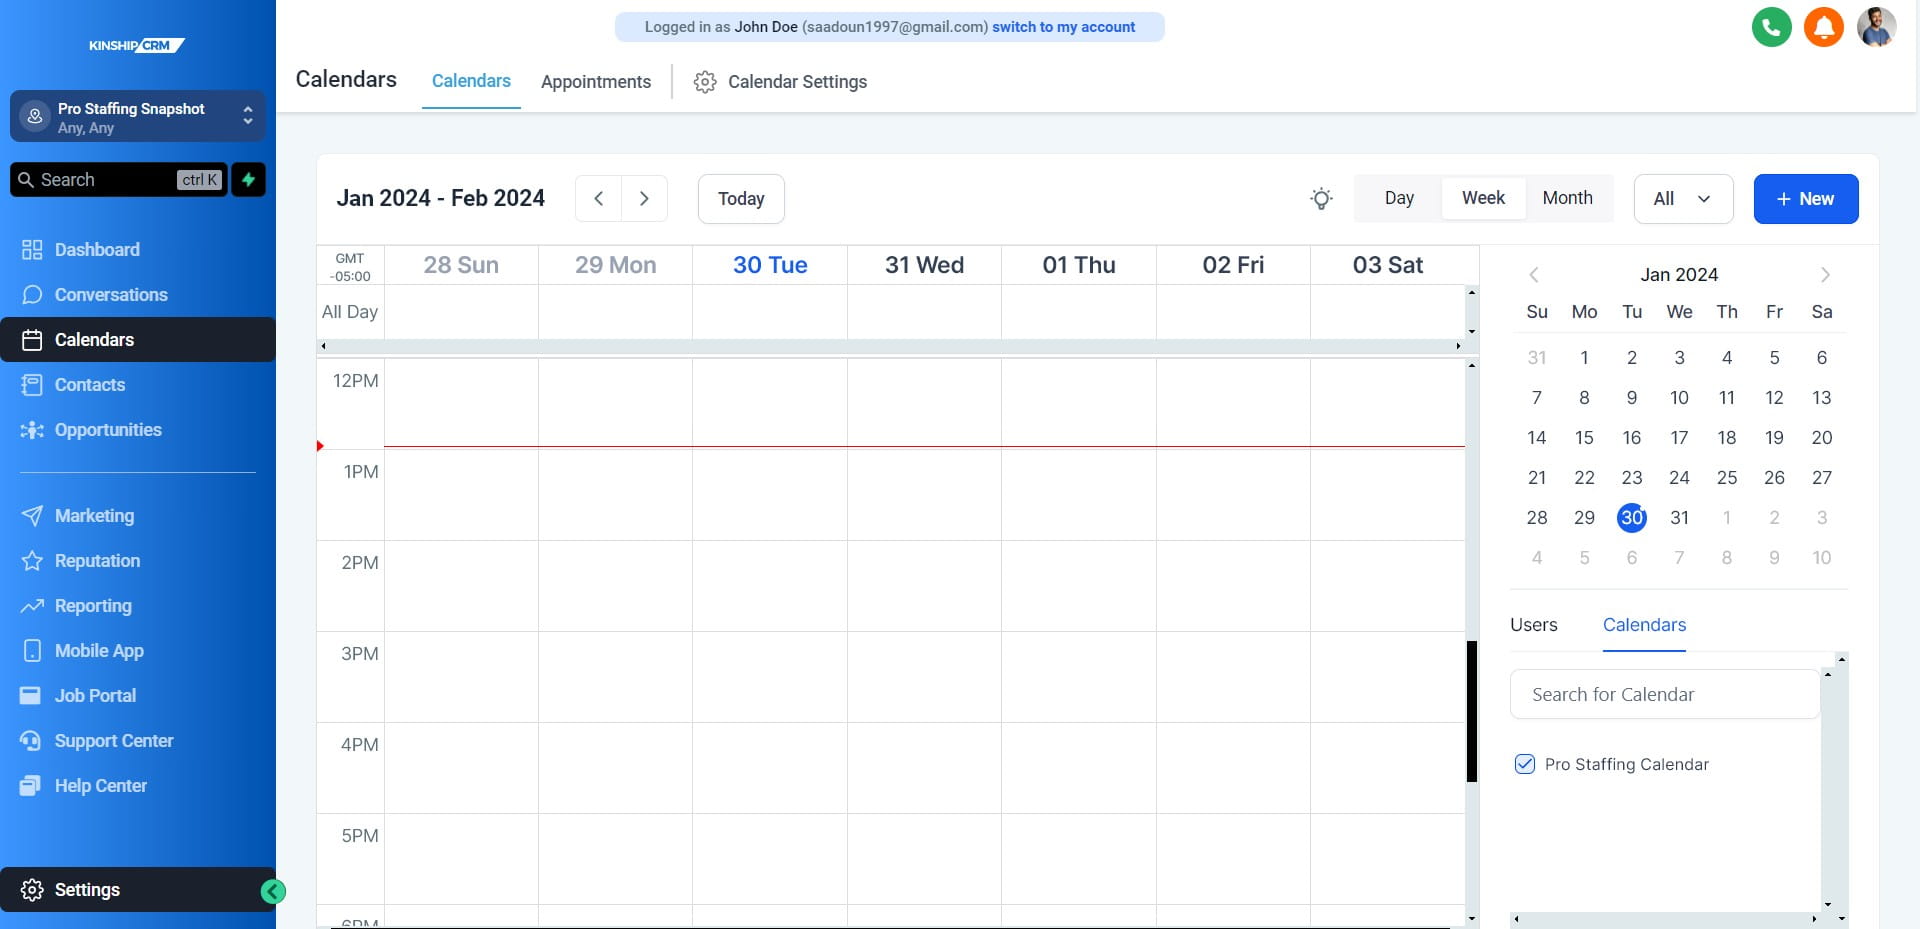Switch calendar to Month view
The height and width of the screenshot is (929, 1920).
(1567, 197)
